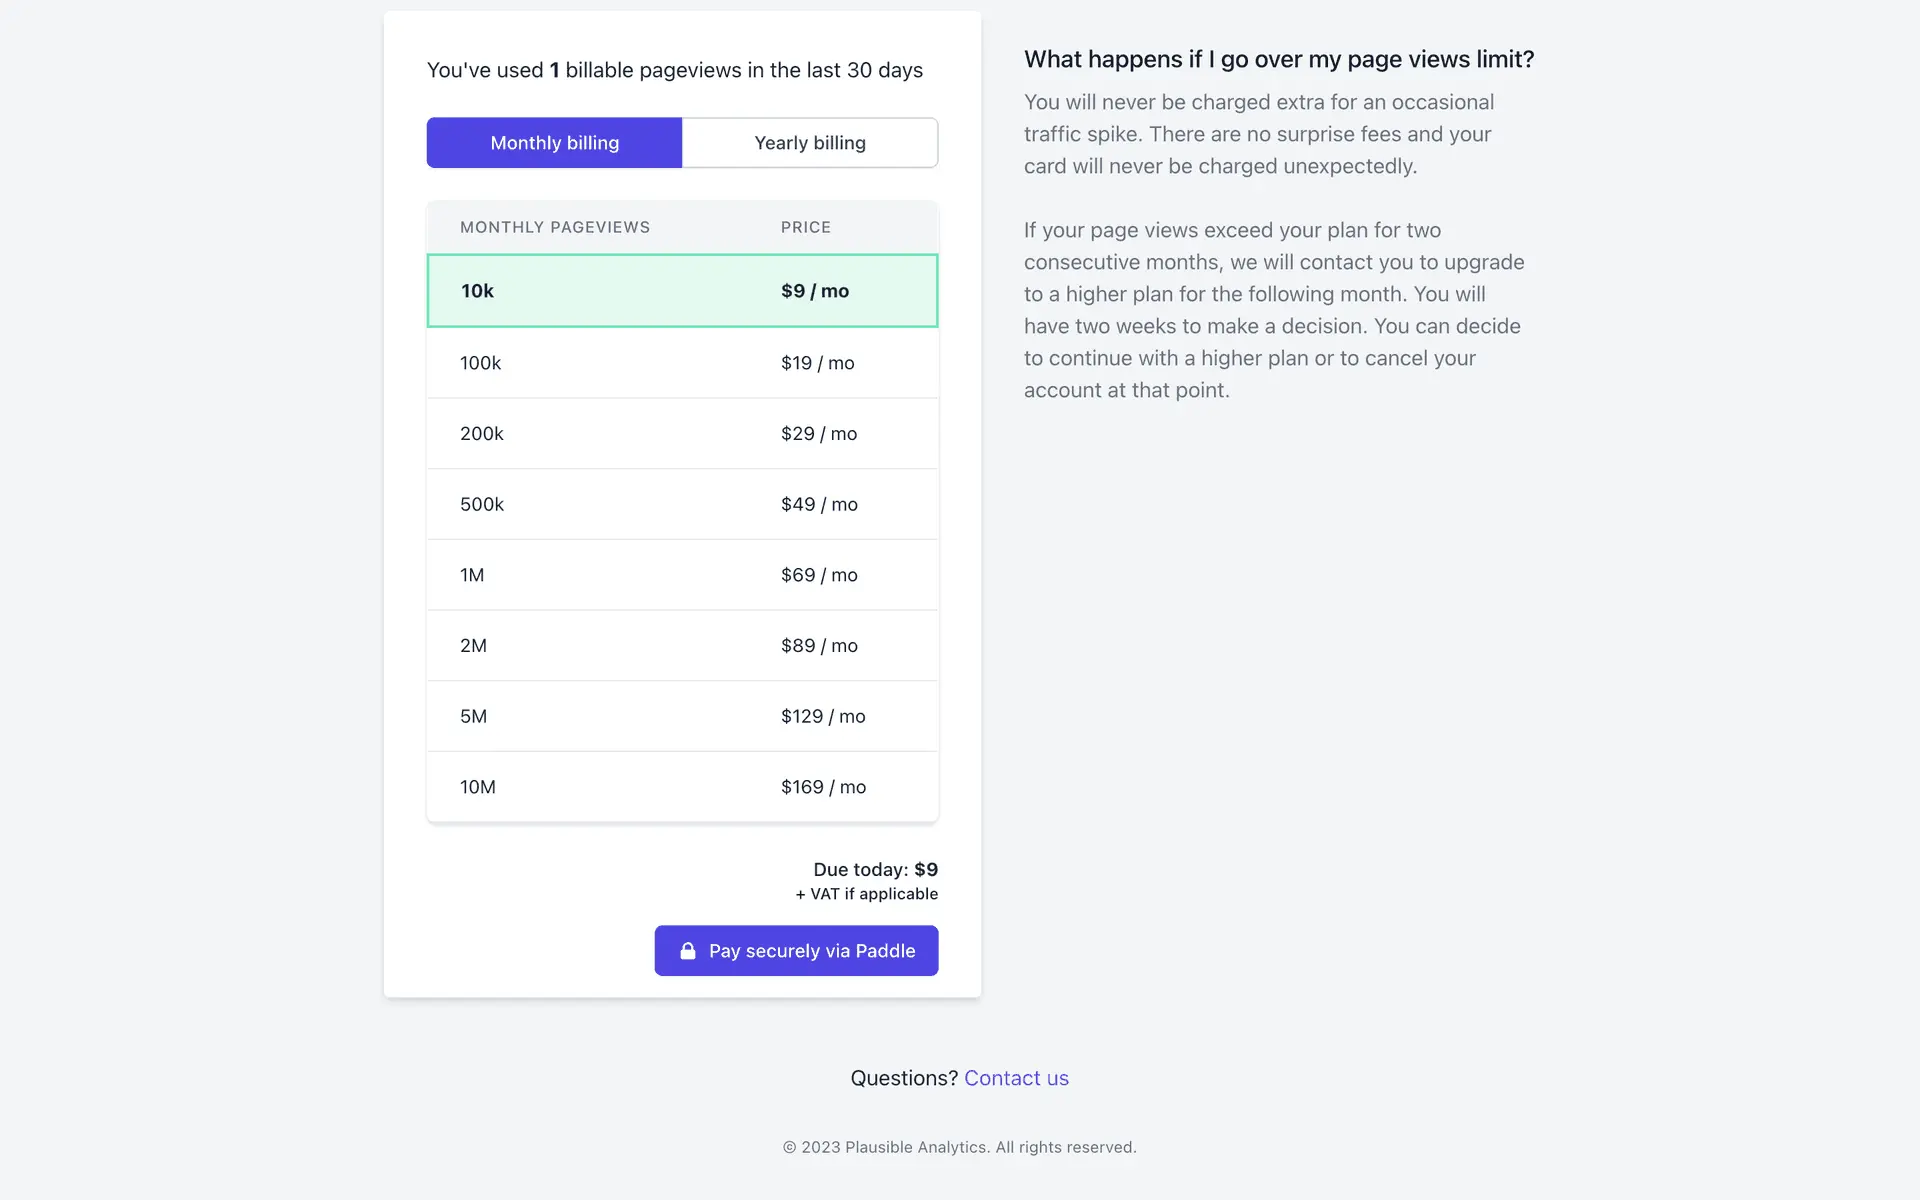Click the Due today $9 total
The width and height of the screenshot is (1920, 1200).
(x=875, y=870)
